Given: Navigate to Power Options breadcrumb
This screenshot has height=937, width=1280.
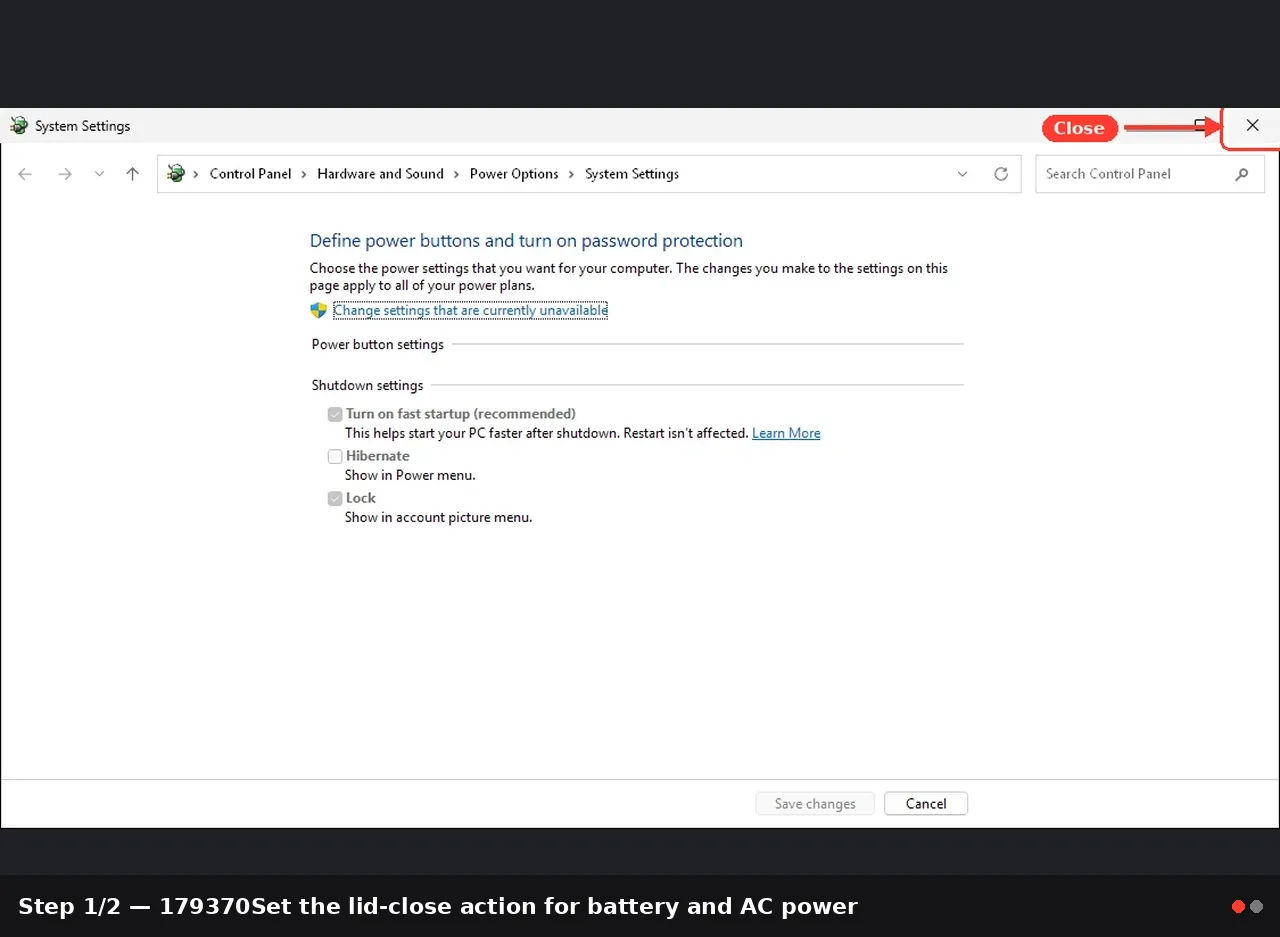Looking at the screenshot, I should 514,174.
